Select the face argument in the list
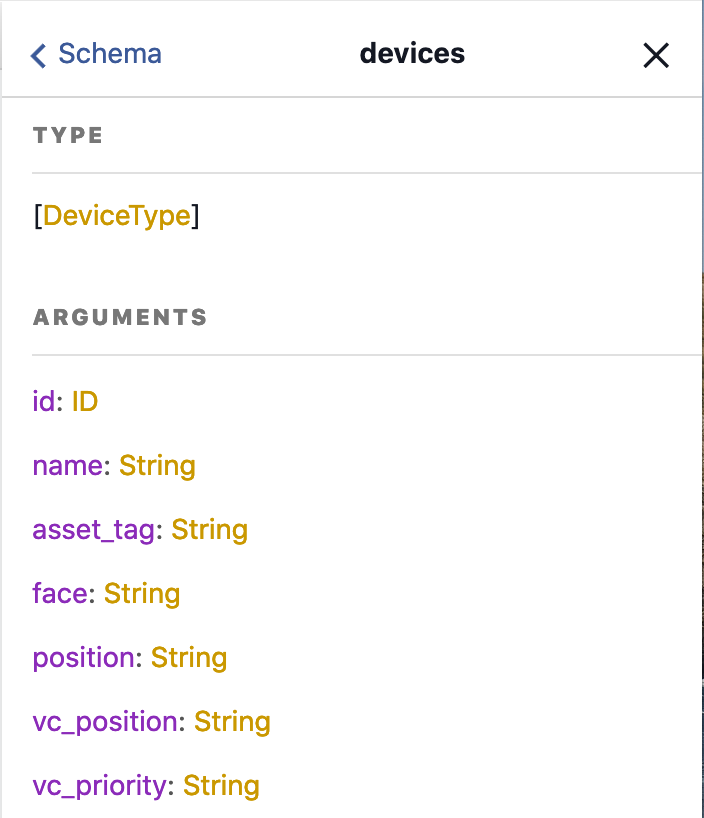This screenshot has height=818, width=704. click(x=62, y=593)
